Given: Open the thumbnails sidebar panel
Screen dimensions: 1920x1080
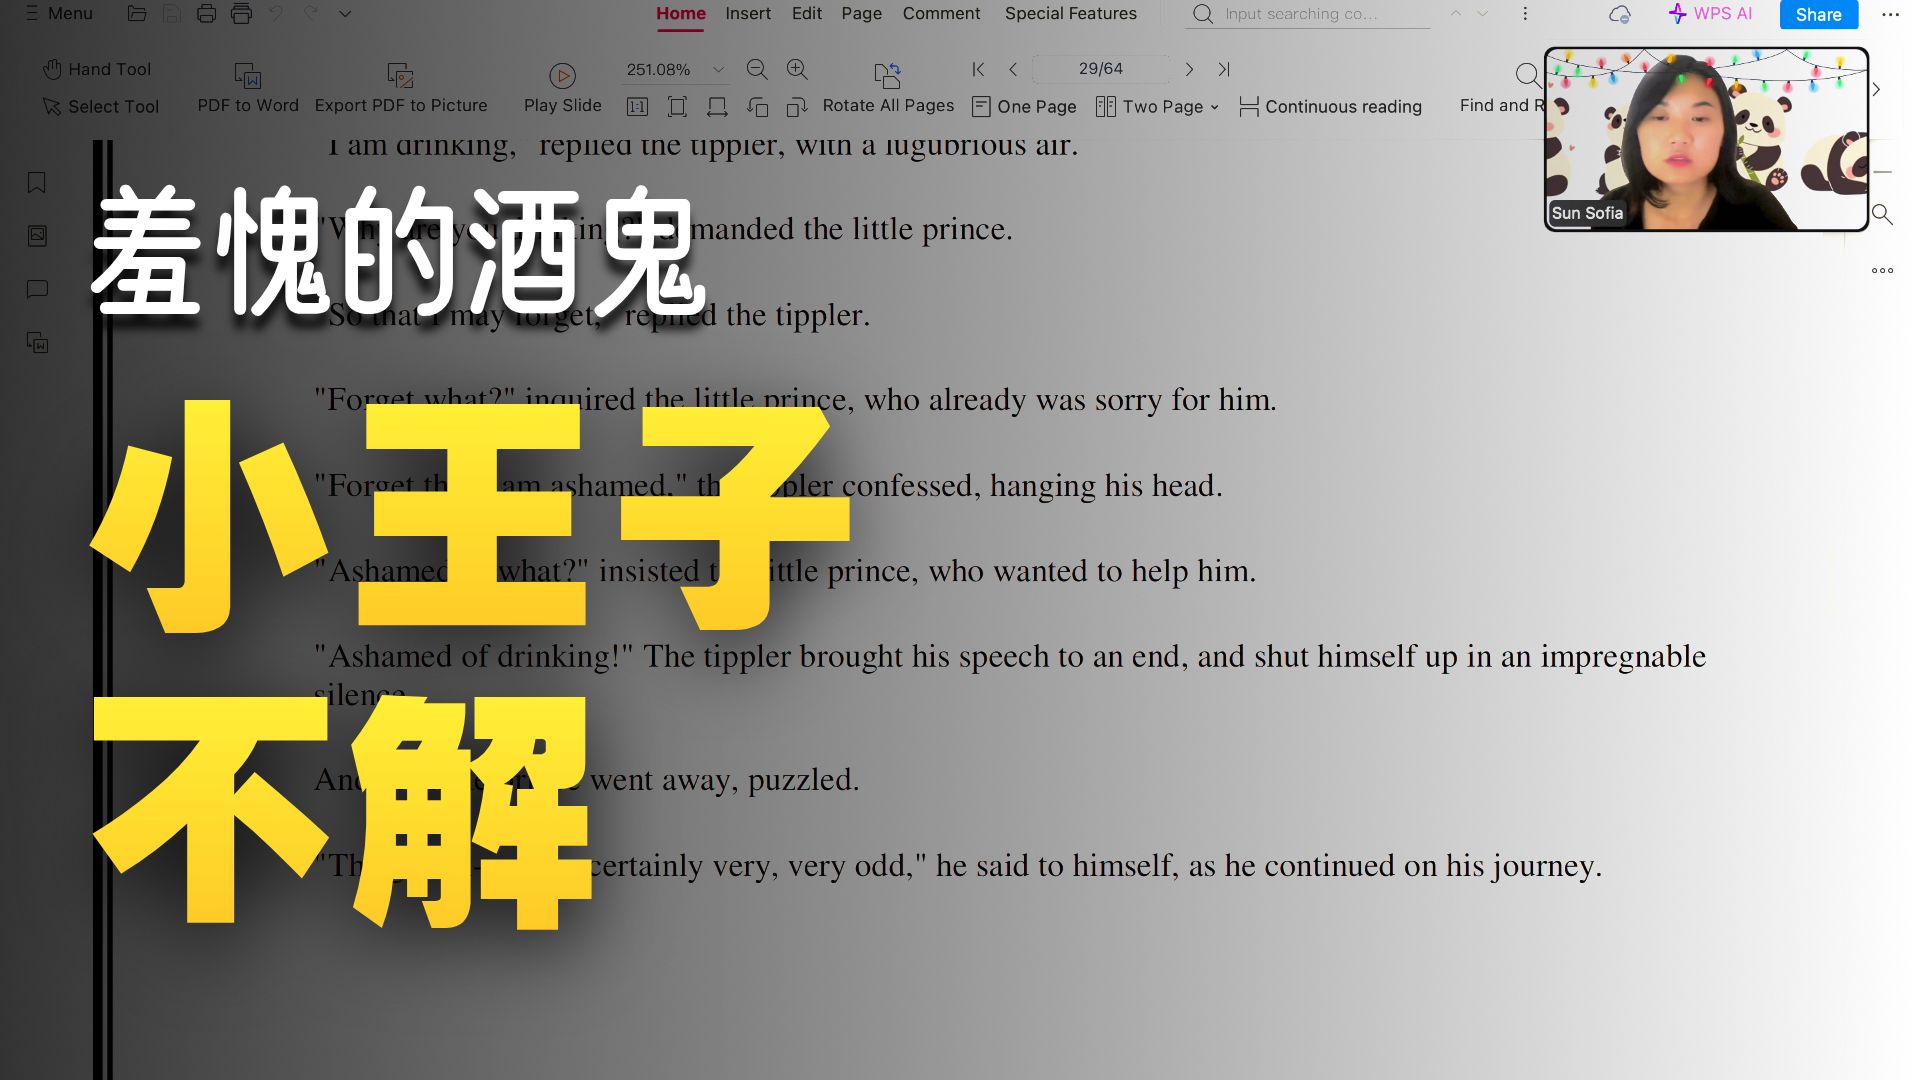Looking at the screenshot, I should tap(37, 236).
